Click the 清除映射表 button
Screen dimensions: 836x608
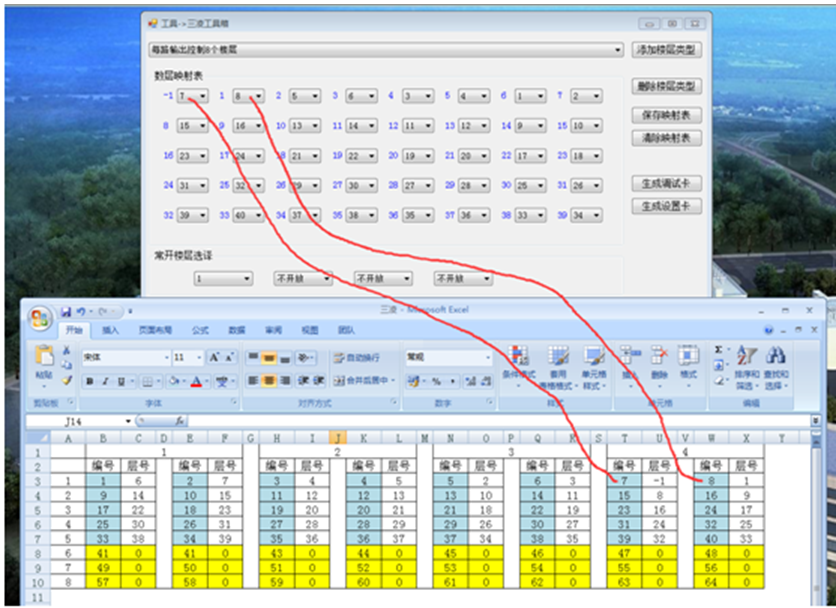[x=666, y=138]
